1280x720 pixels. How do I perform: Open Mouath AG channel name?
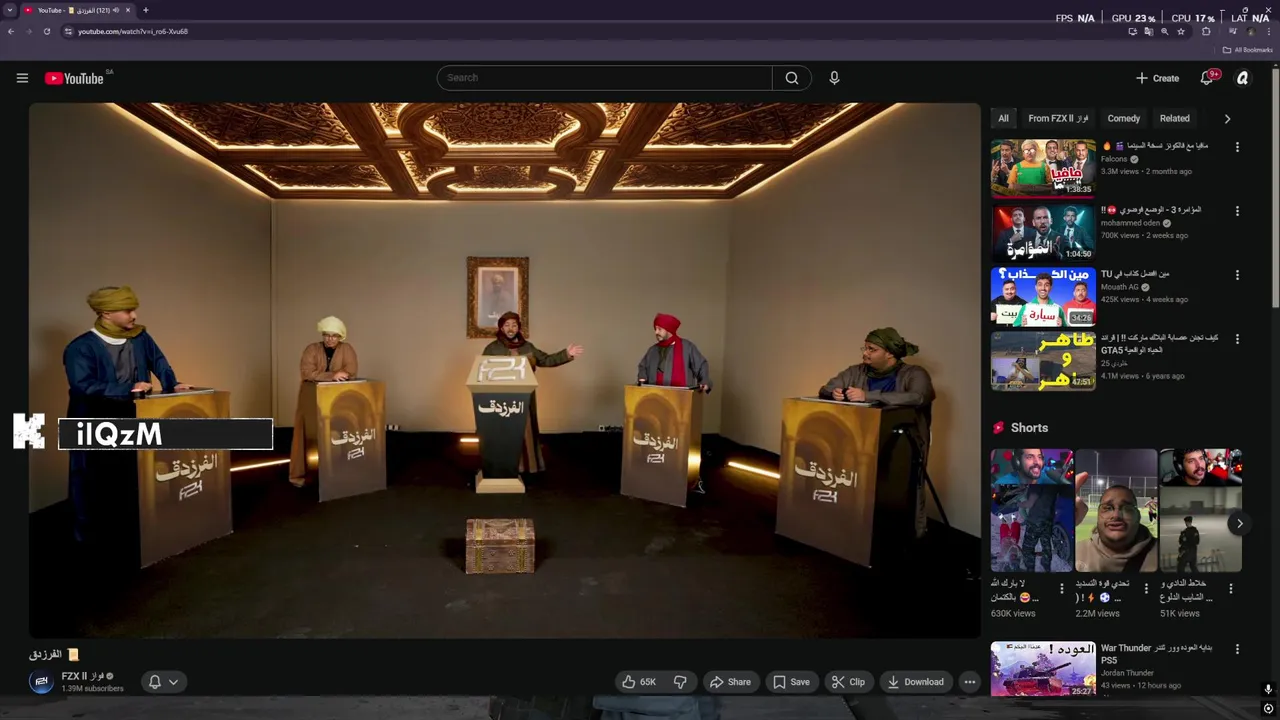1121,287
